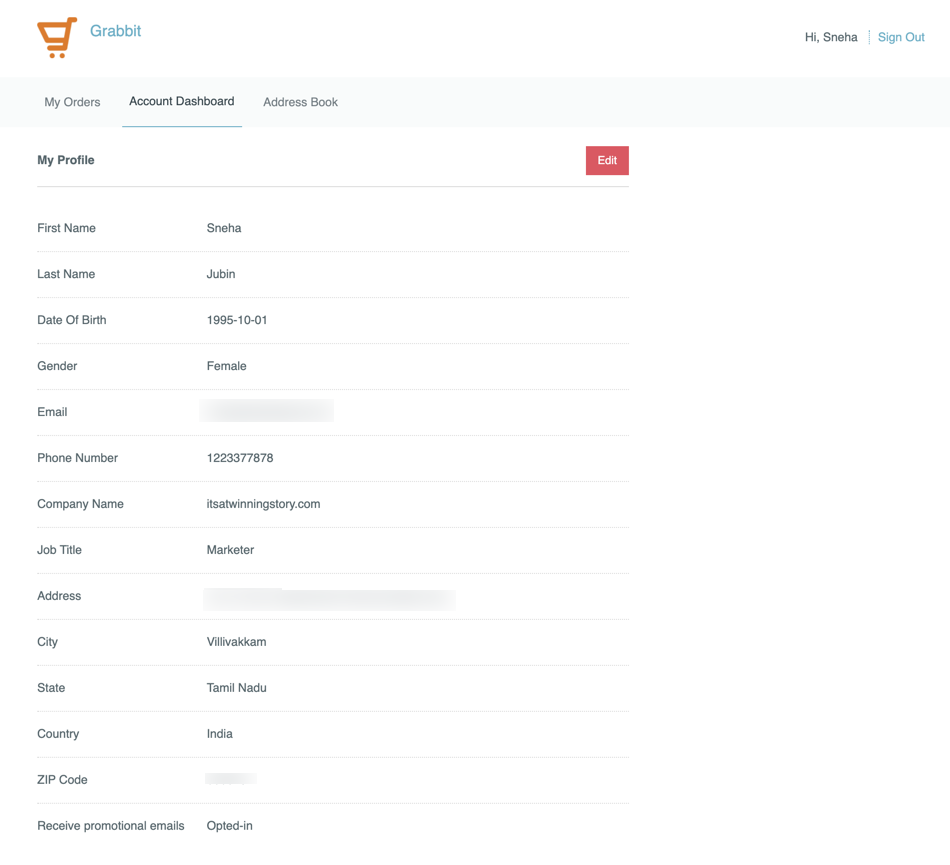
Task: Click the gender value Female
Action: [226, 366]
